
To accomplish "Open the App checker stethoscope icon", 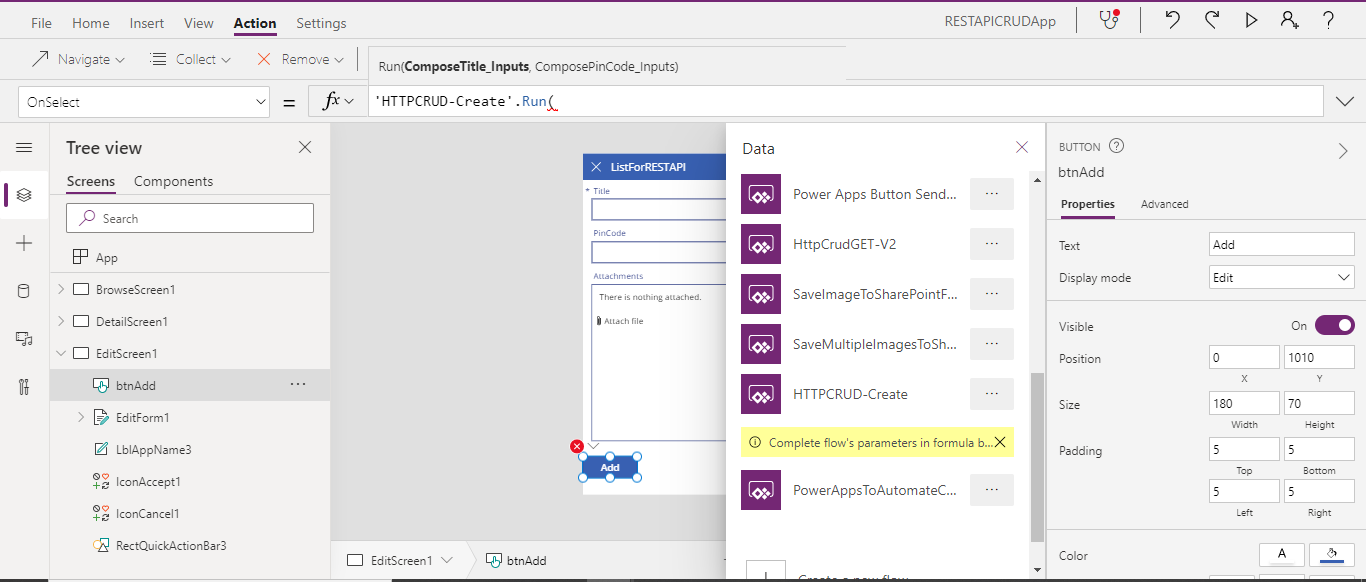I will (x=1108, y=20).
